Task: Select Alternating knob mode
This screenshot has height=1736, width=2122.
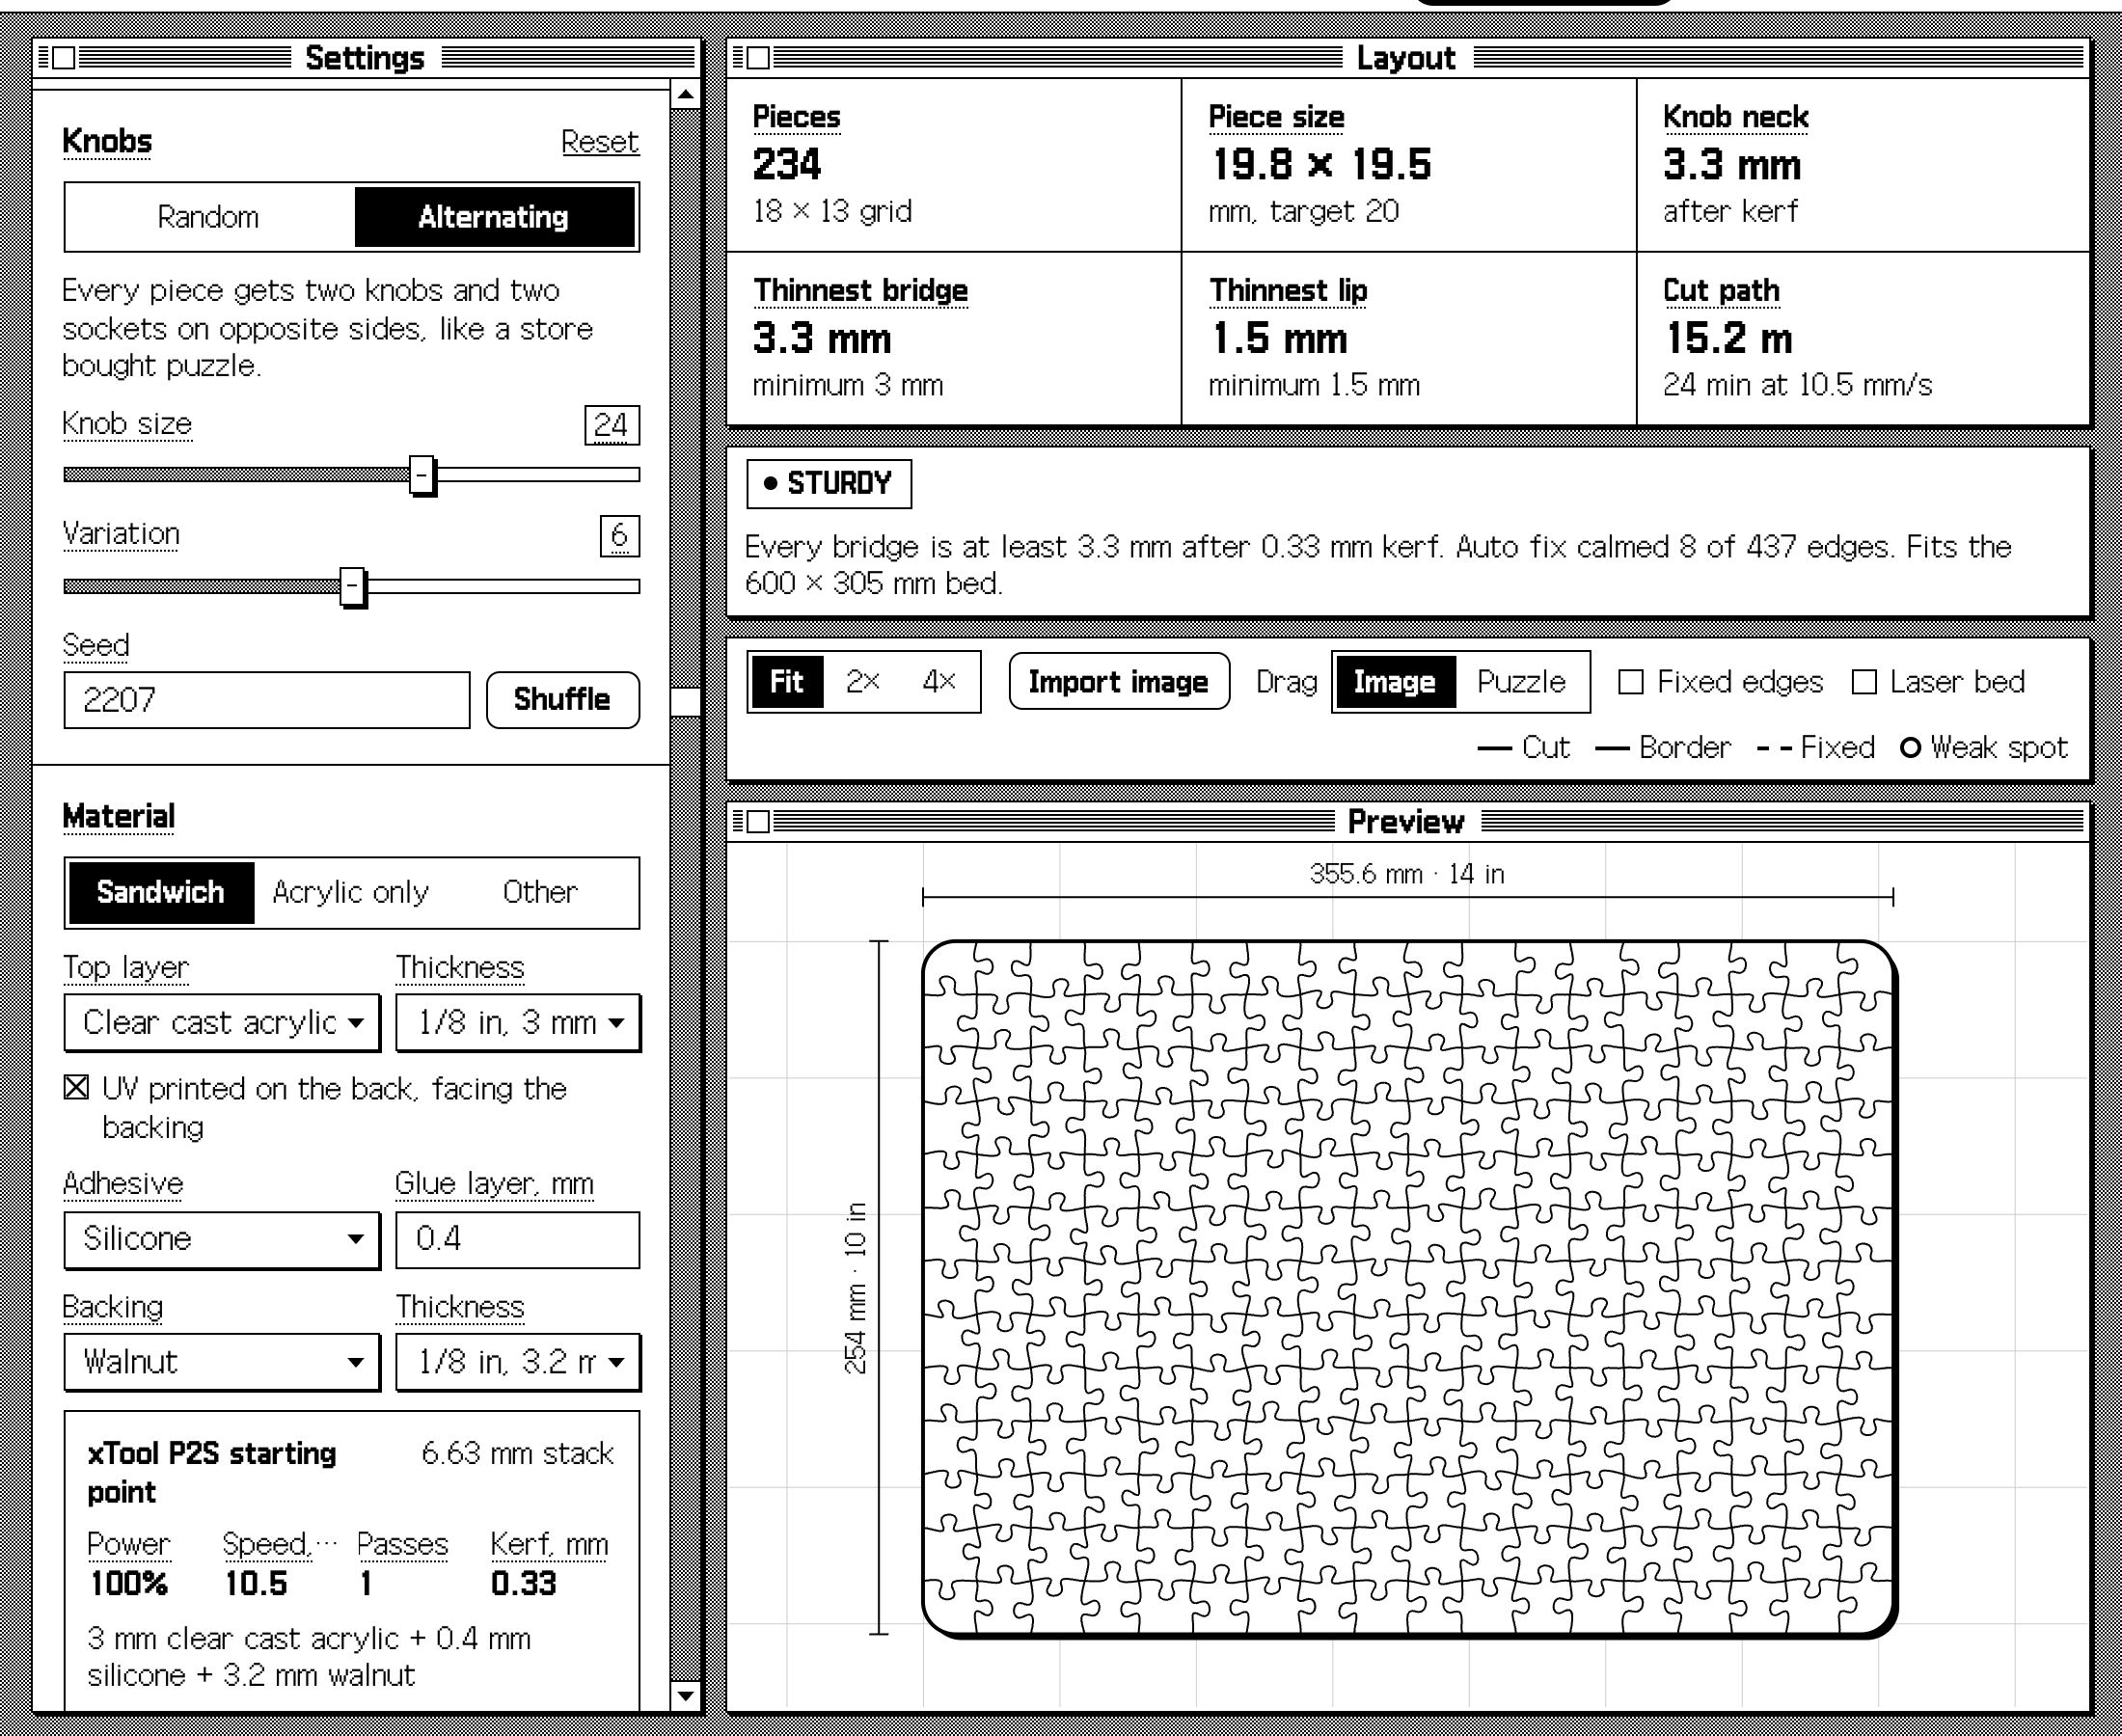Action: 494,217
